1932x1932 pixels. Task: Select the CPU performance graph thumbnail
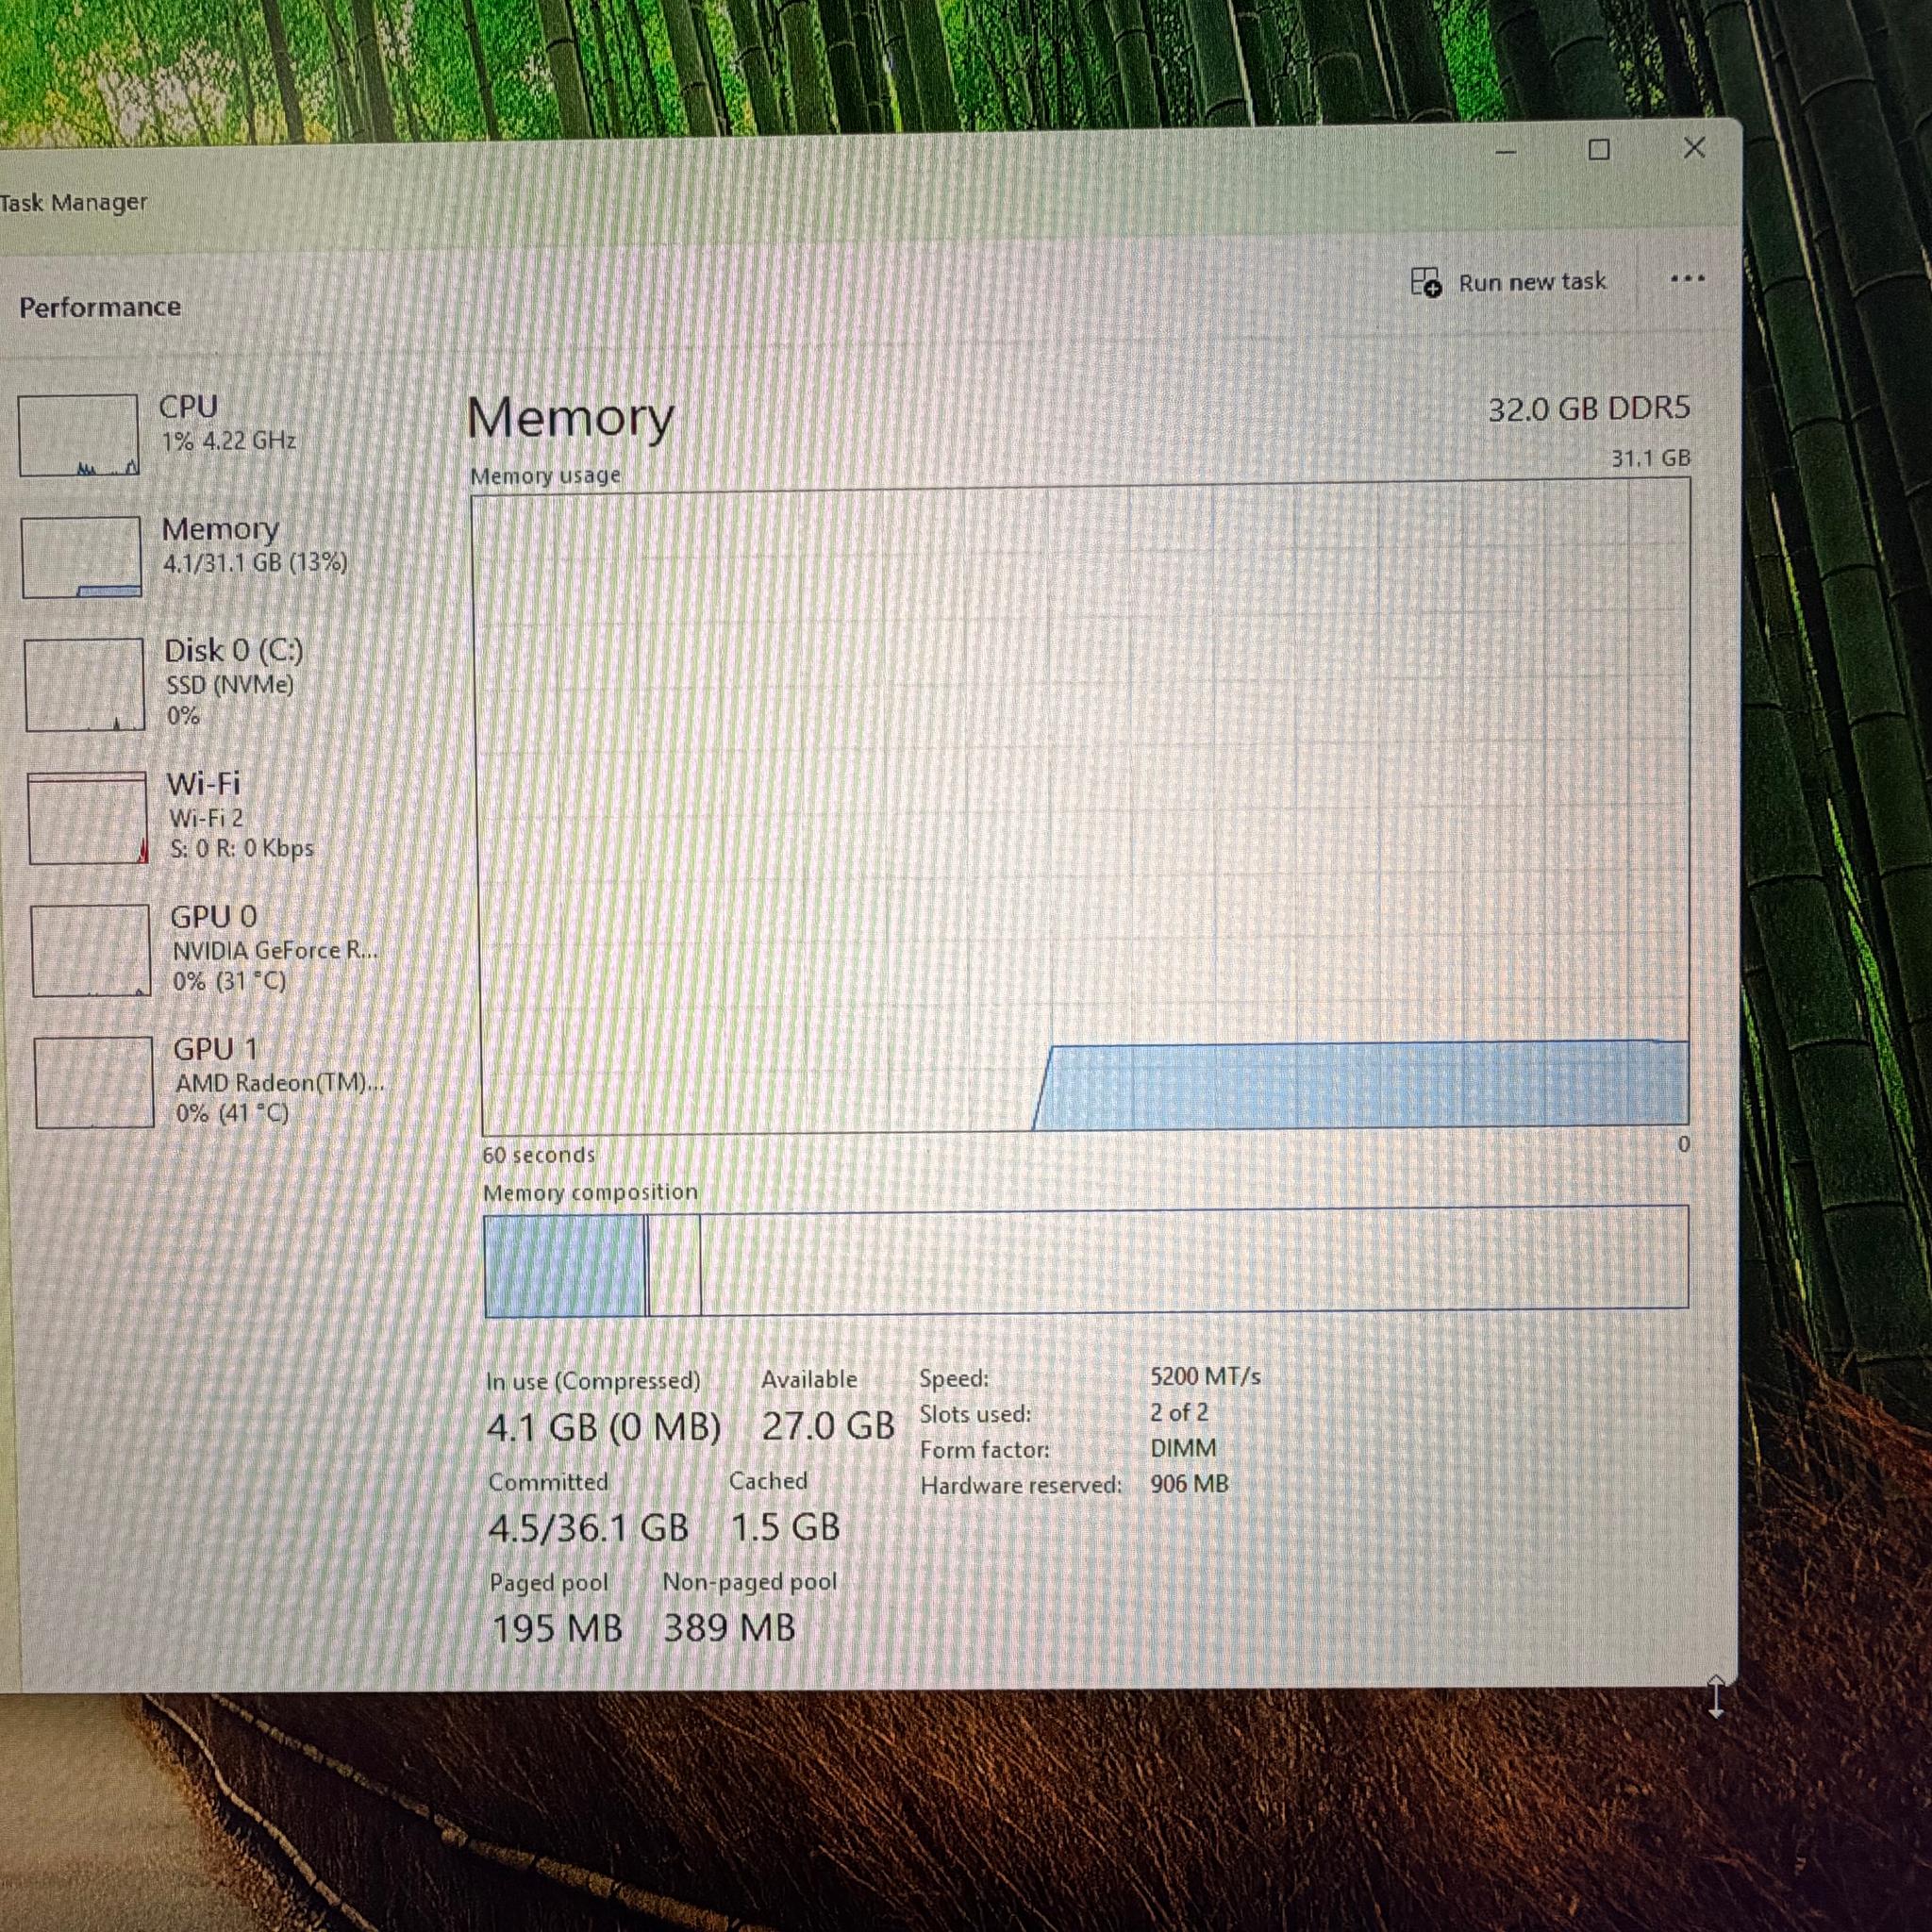pos(78,435)
